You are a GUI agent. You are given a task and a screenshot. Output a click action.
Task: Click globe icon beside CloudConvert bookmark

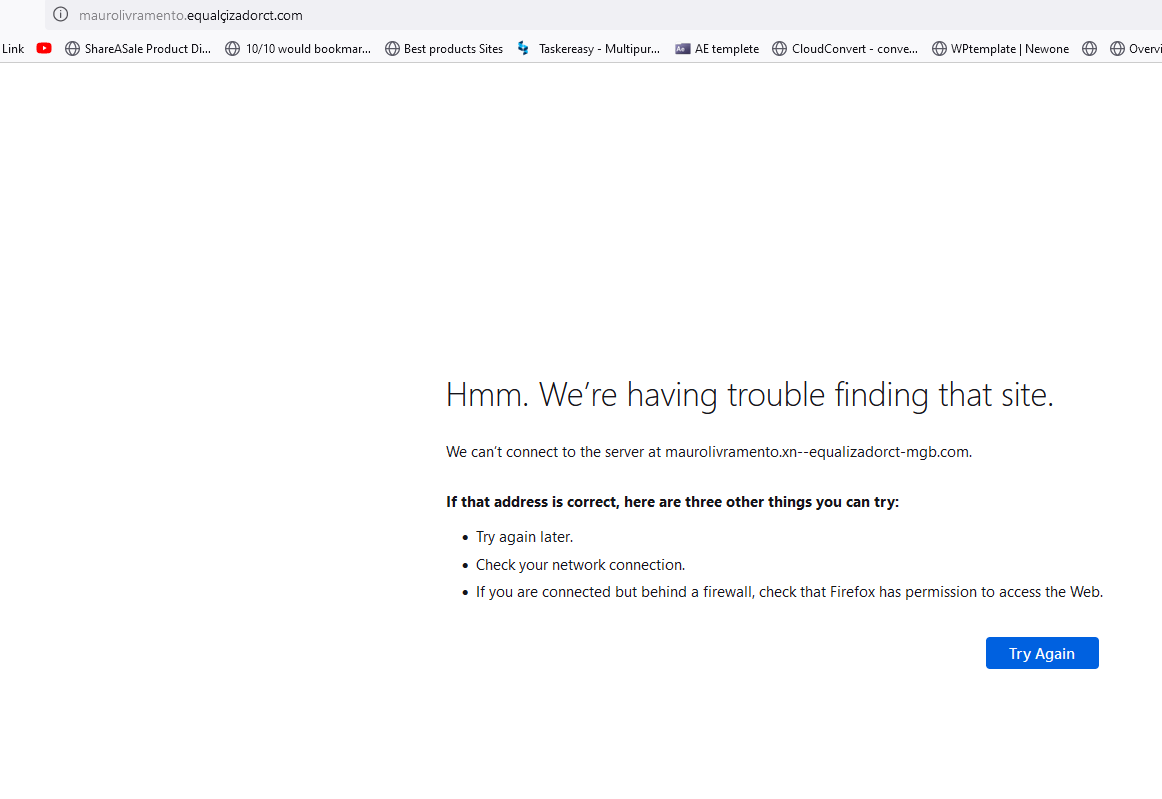click(x=780, y=49)
